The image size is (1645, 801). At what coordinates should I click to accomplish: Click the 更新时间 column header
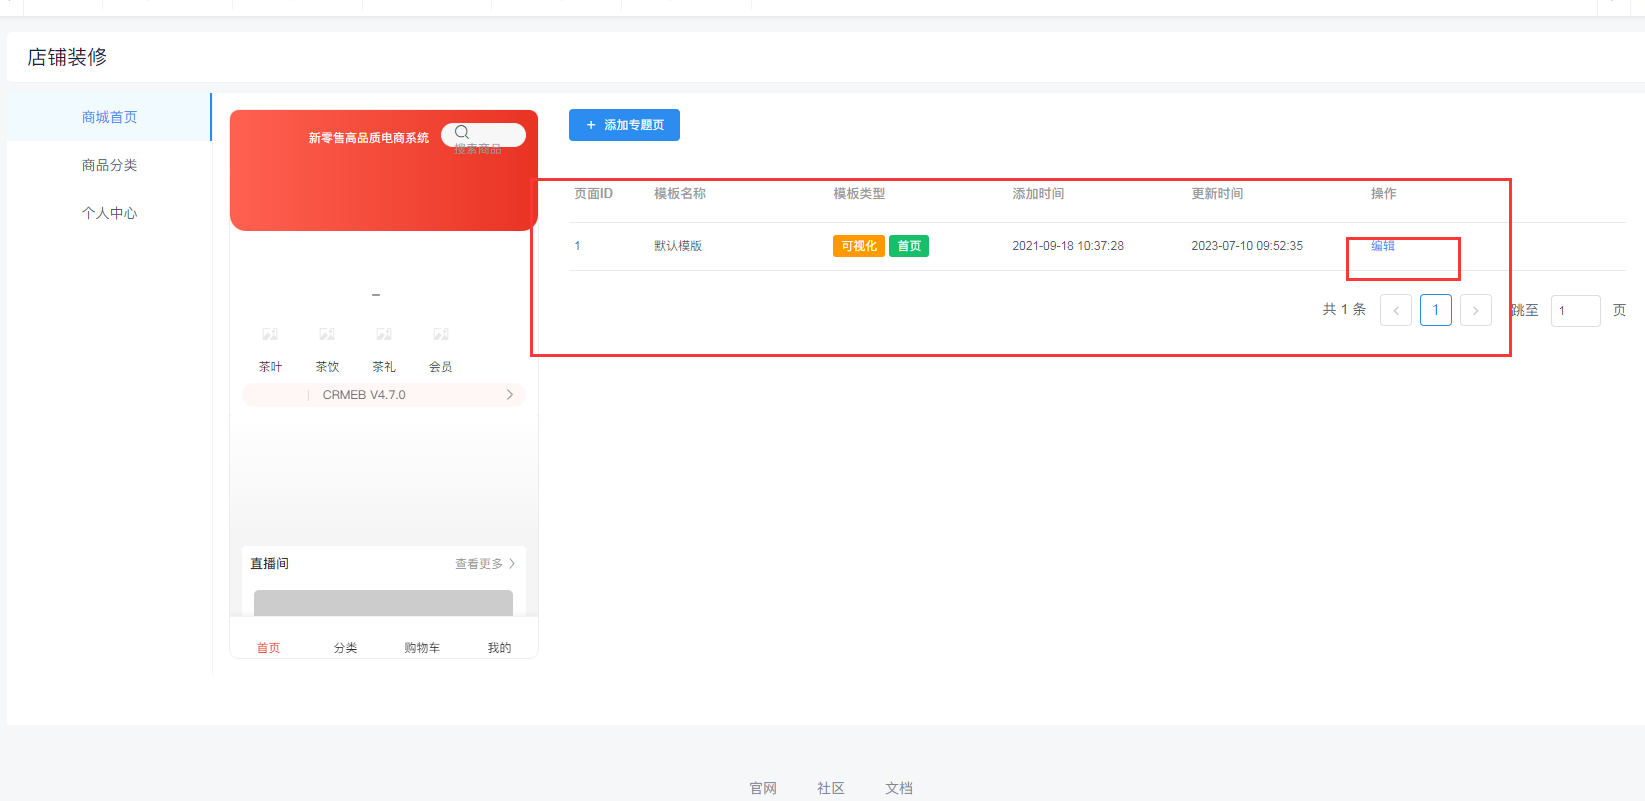1217,194
